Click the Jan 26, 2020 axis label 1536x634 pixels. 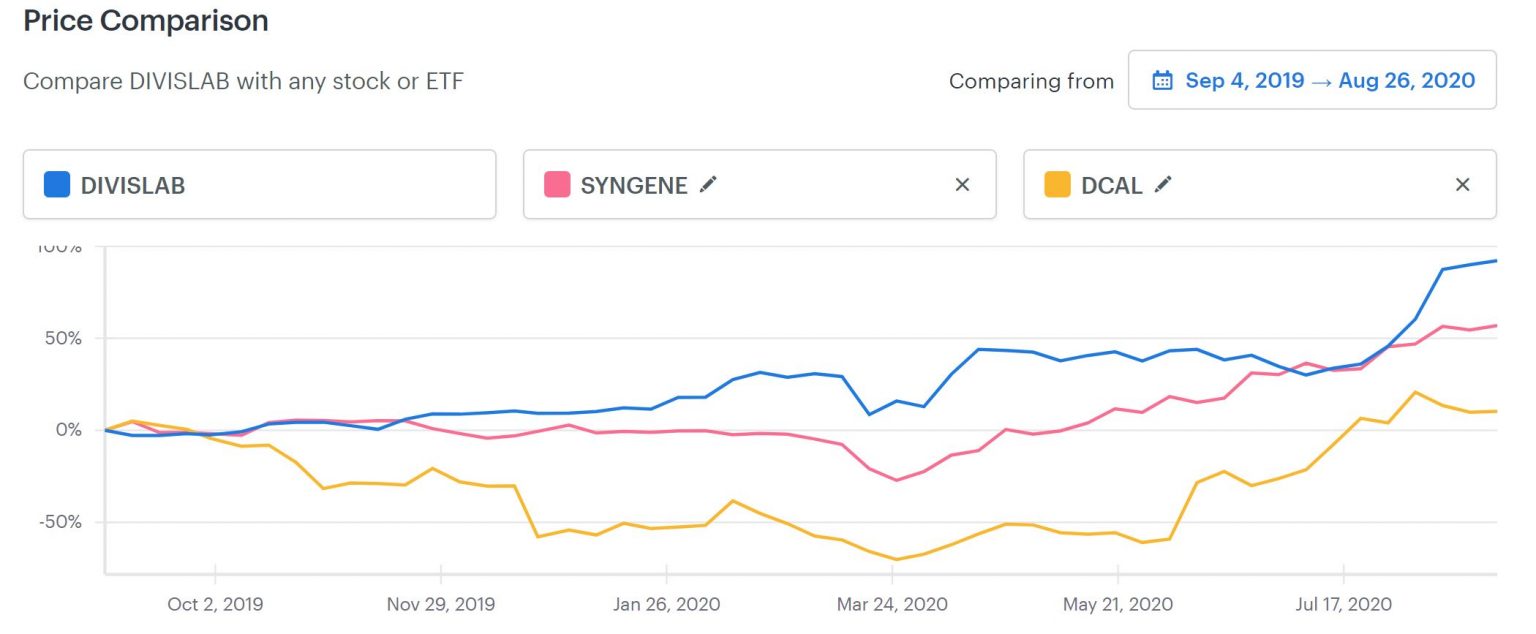click(x=667, y=605)
